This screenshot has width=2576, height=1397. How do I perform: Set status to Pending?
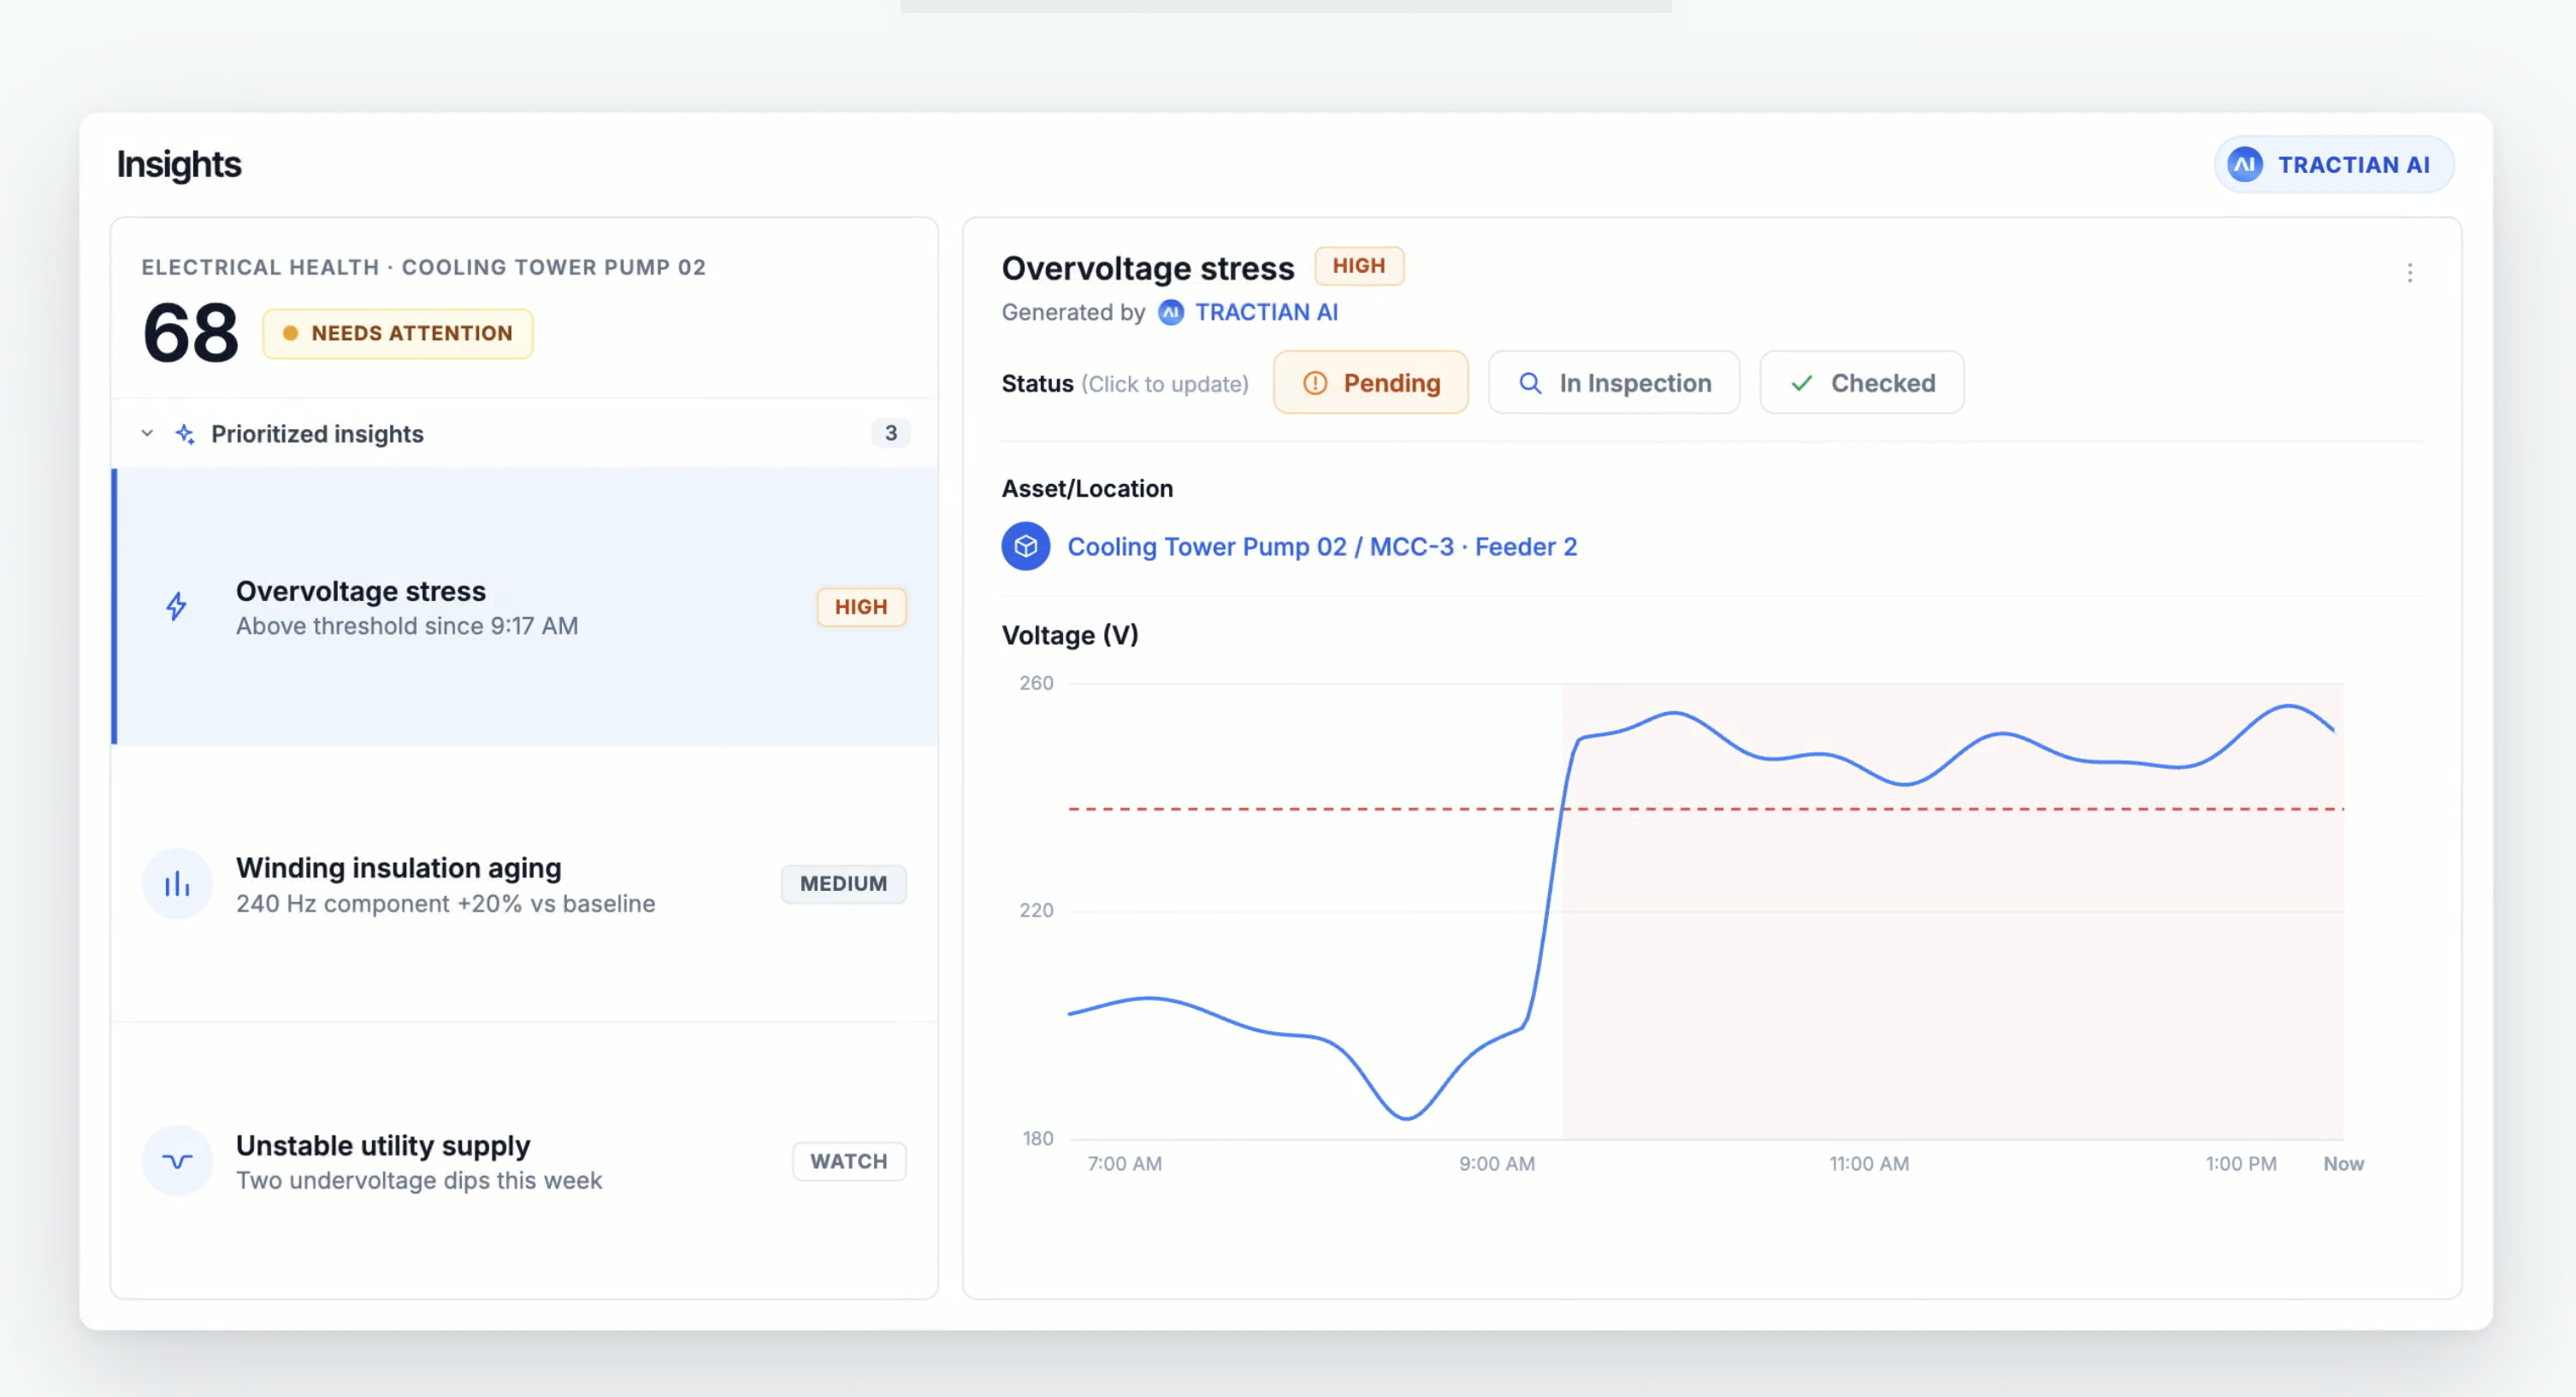(x=1370, y=383)
